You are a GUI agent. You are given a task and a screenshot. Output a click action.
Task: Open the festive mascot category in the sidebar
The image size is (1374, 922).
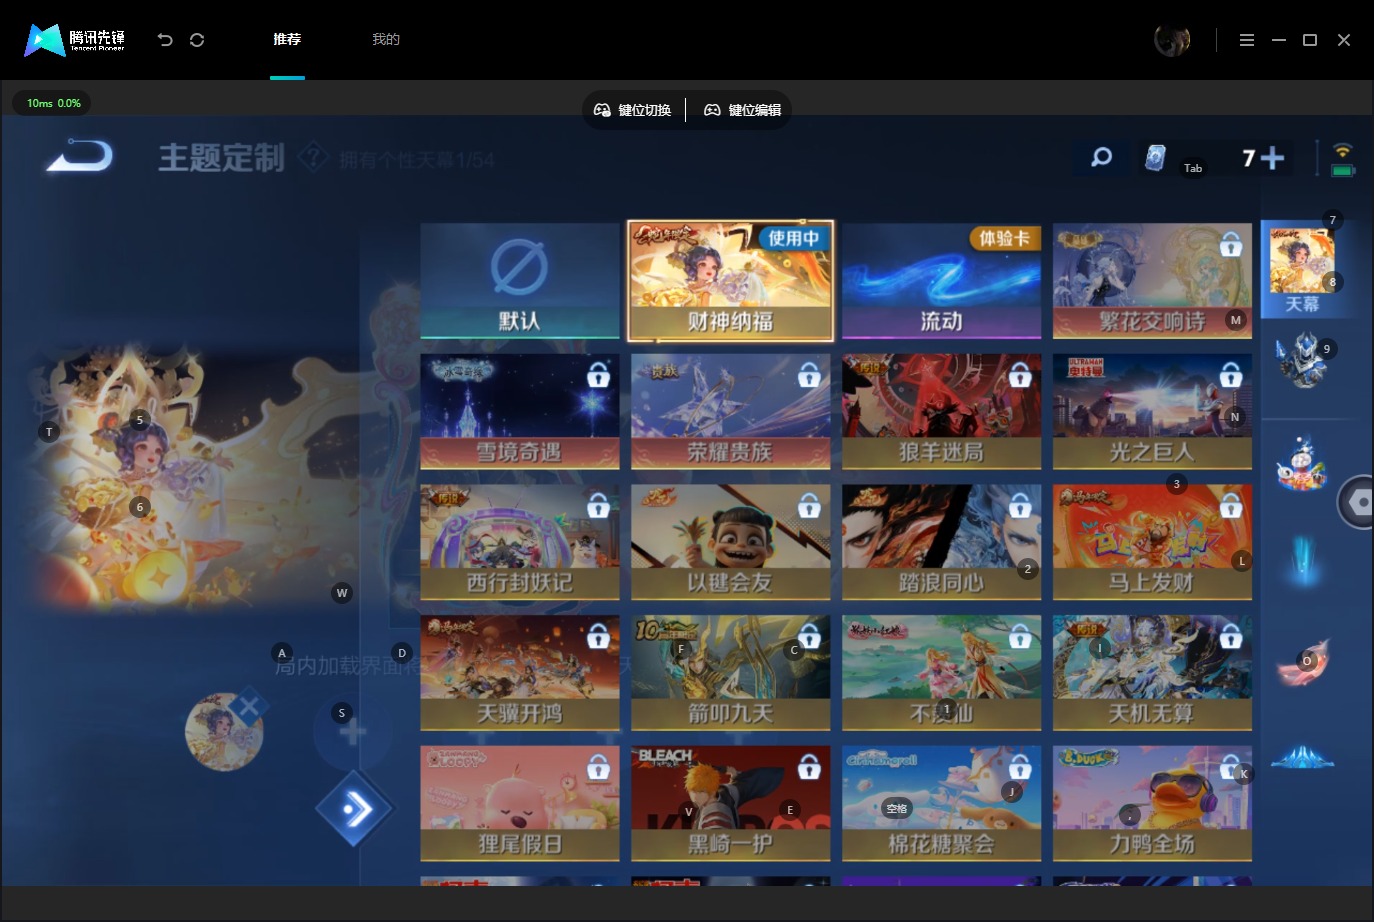(1302, 463)
